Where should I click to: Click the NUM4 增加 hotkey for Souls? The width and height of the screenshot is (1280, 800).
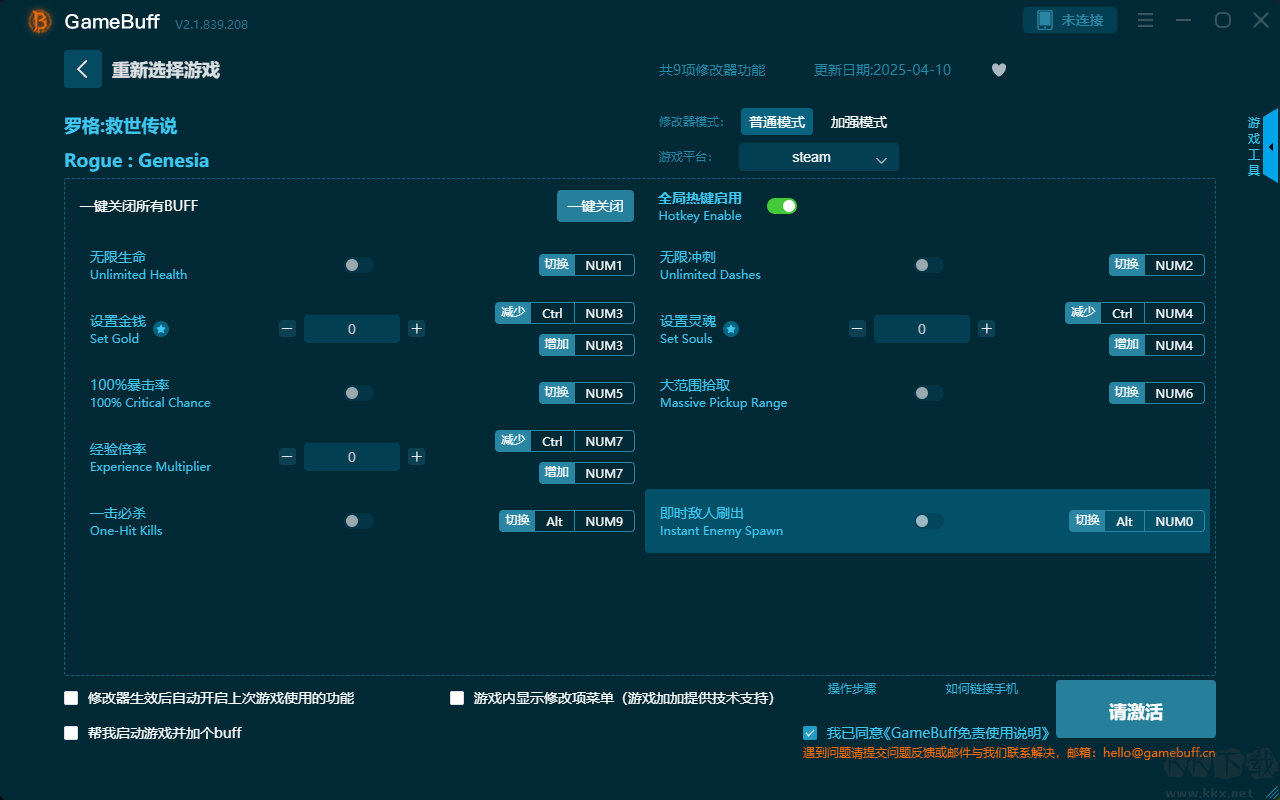click(x=1157, y=345)
